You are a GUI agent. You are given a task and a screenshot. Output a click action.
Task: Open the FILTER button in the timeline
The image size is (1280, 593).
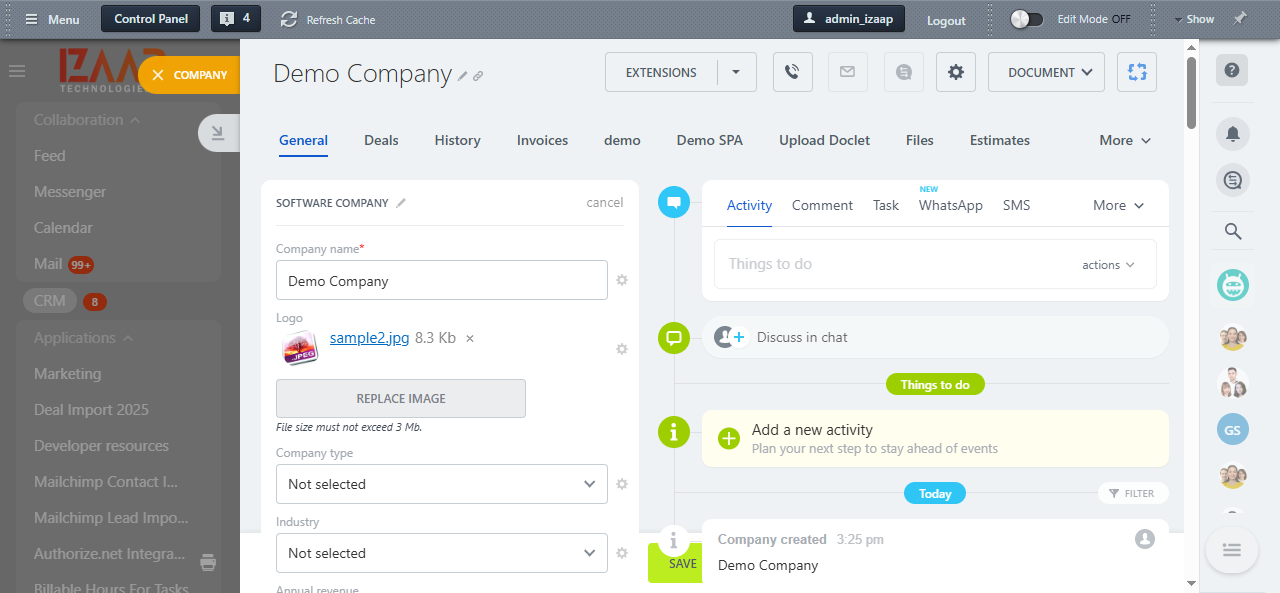click(x=1132, y=493)
